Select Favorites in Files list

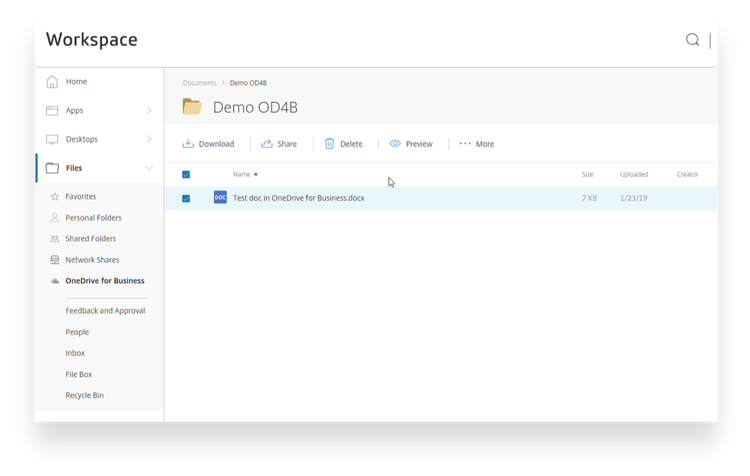[81, 197]
